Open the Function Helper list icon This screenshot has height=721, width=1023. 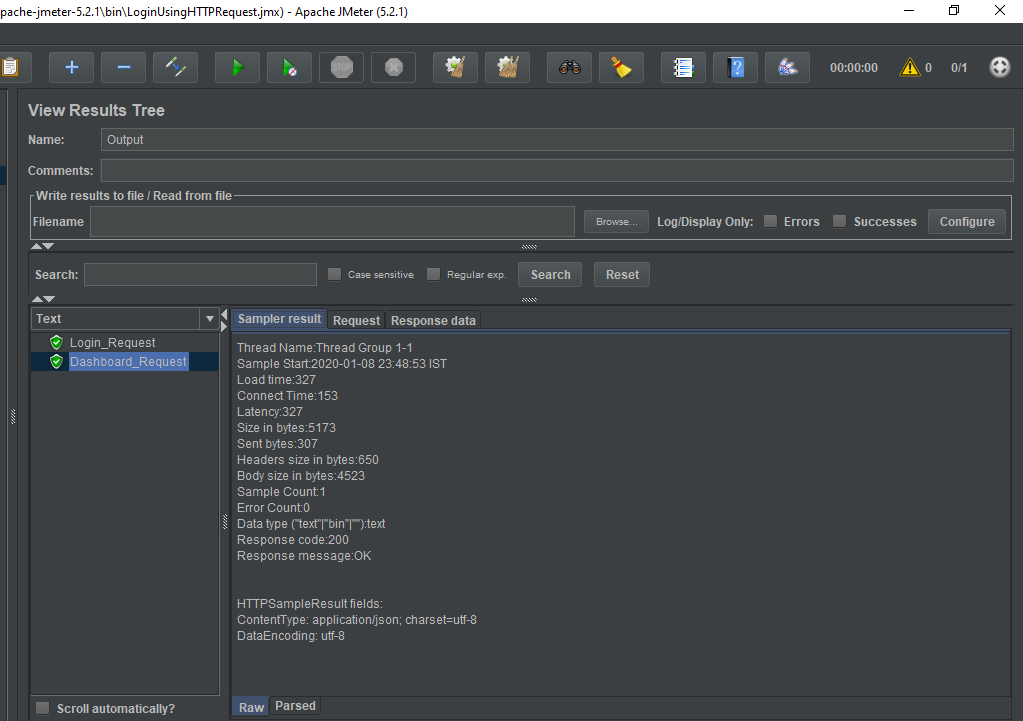point(683,68)
